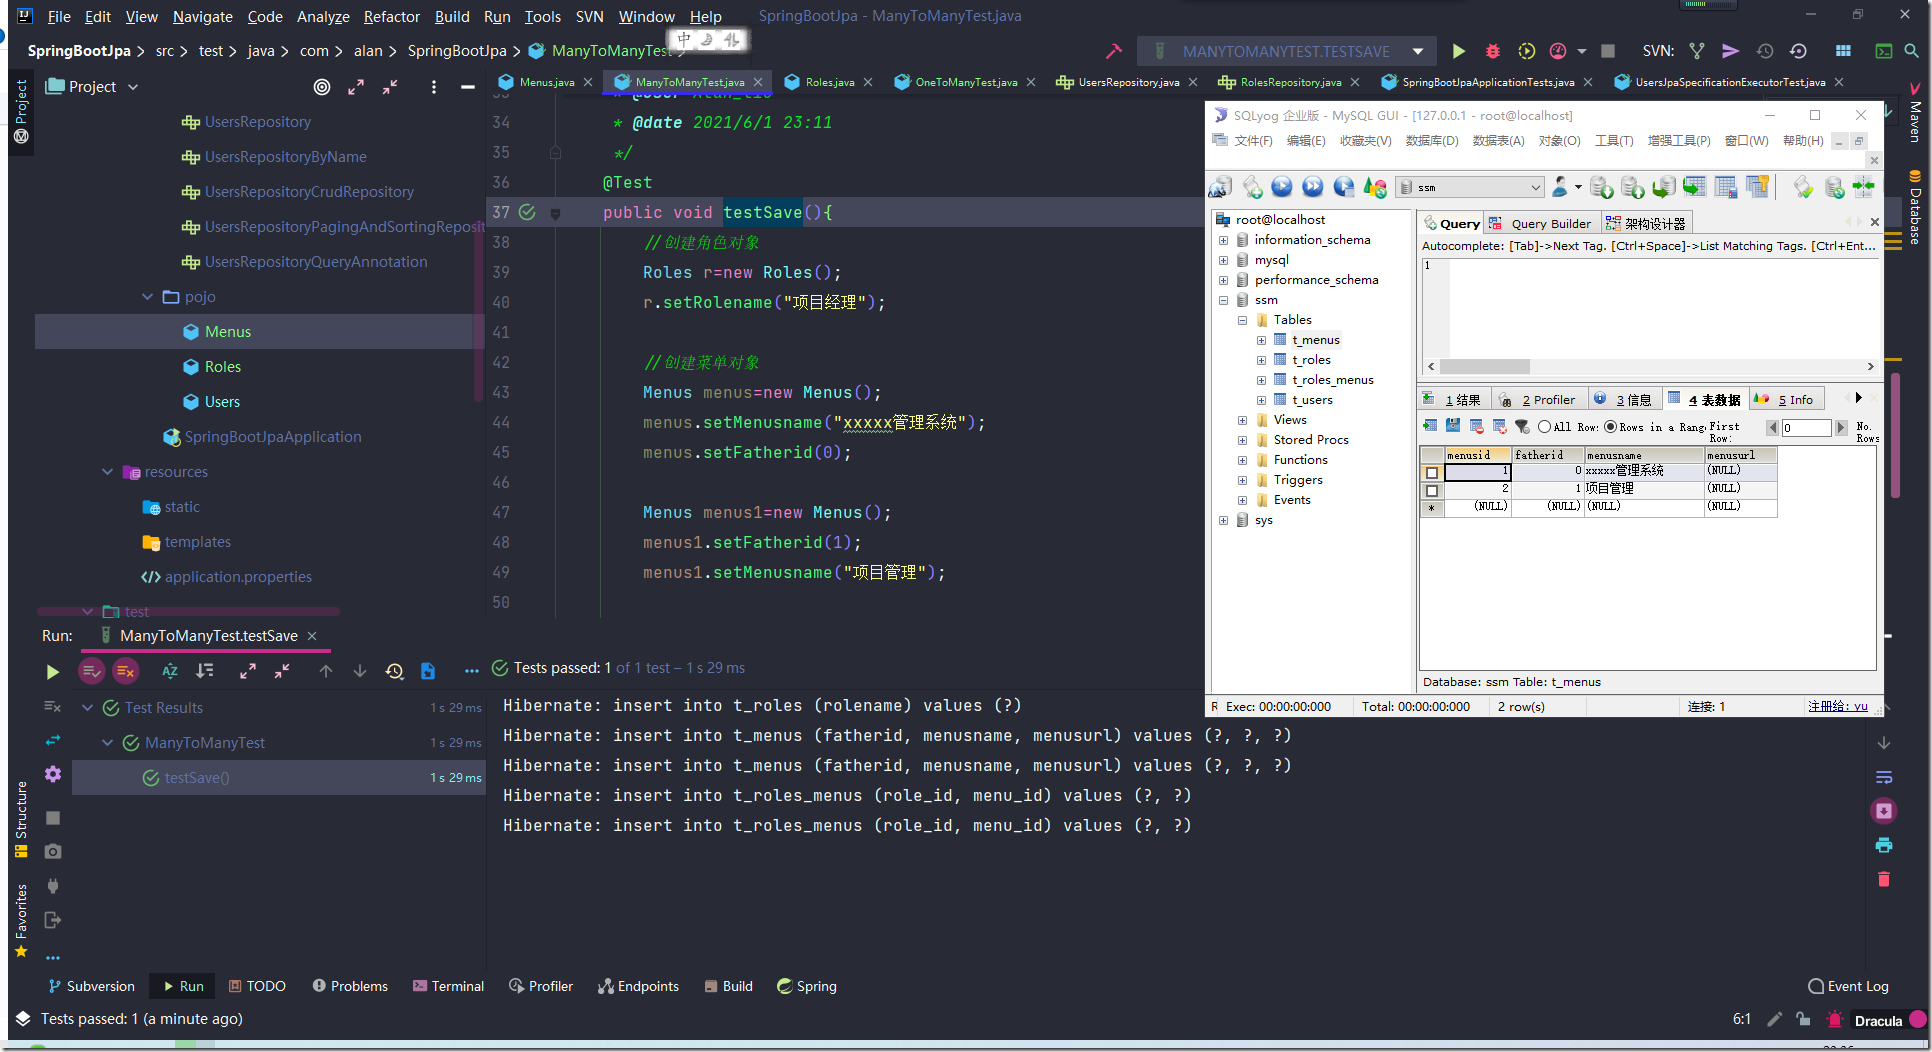This screenshot has width=1932, height=1052.
Task: Click SVN Commit arrow icon
Action: tap(1731, 51)
